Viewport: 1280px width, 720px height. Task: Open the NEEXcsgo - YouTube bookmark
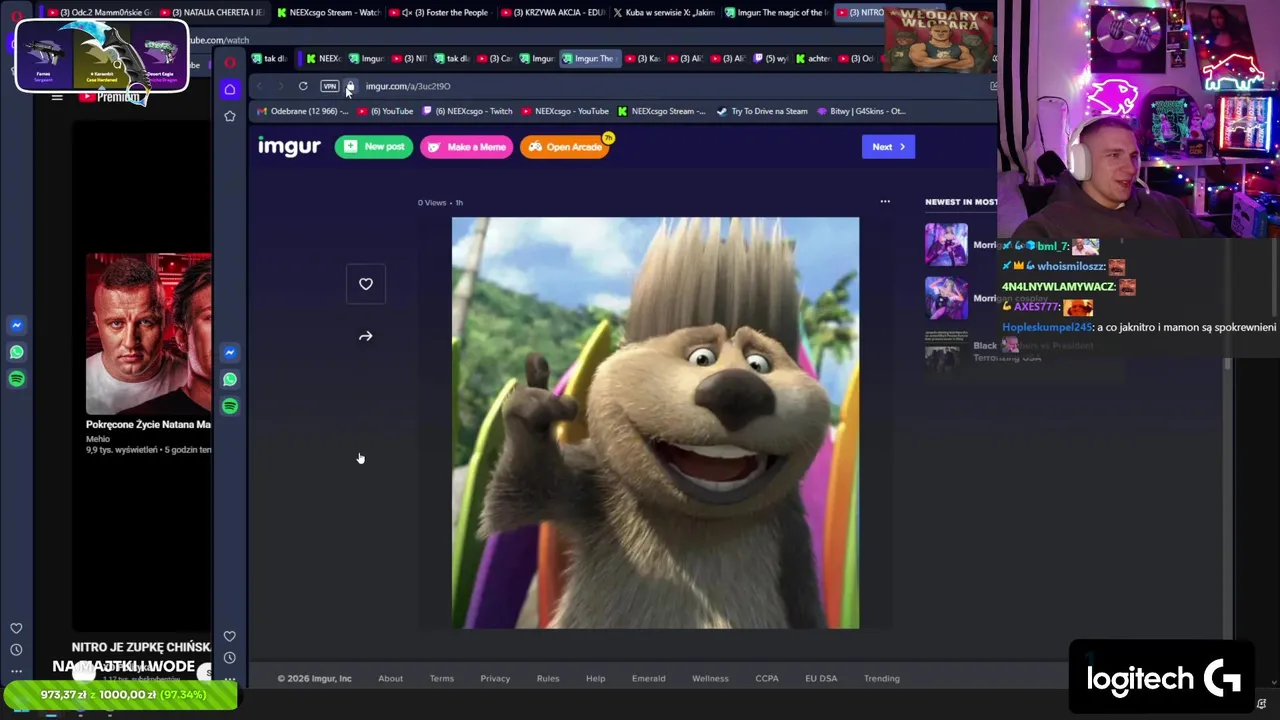[564, 111]
